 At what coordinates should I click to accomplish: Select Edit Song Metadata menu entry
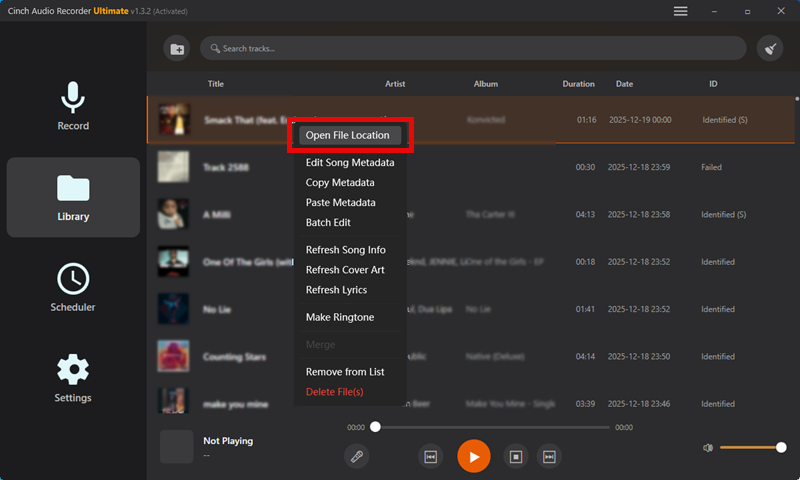click(x=349, y=163)
